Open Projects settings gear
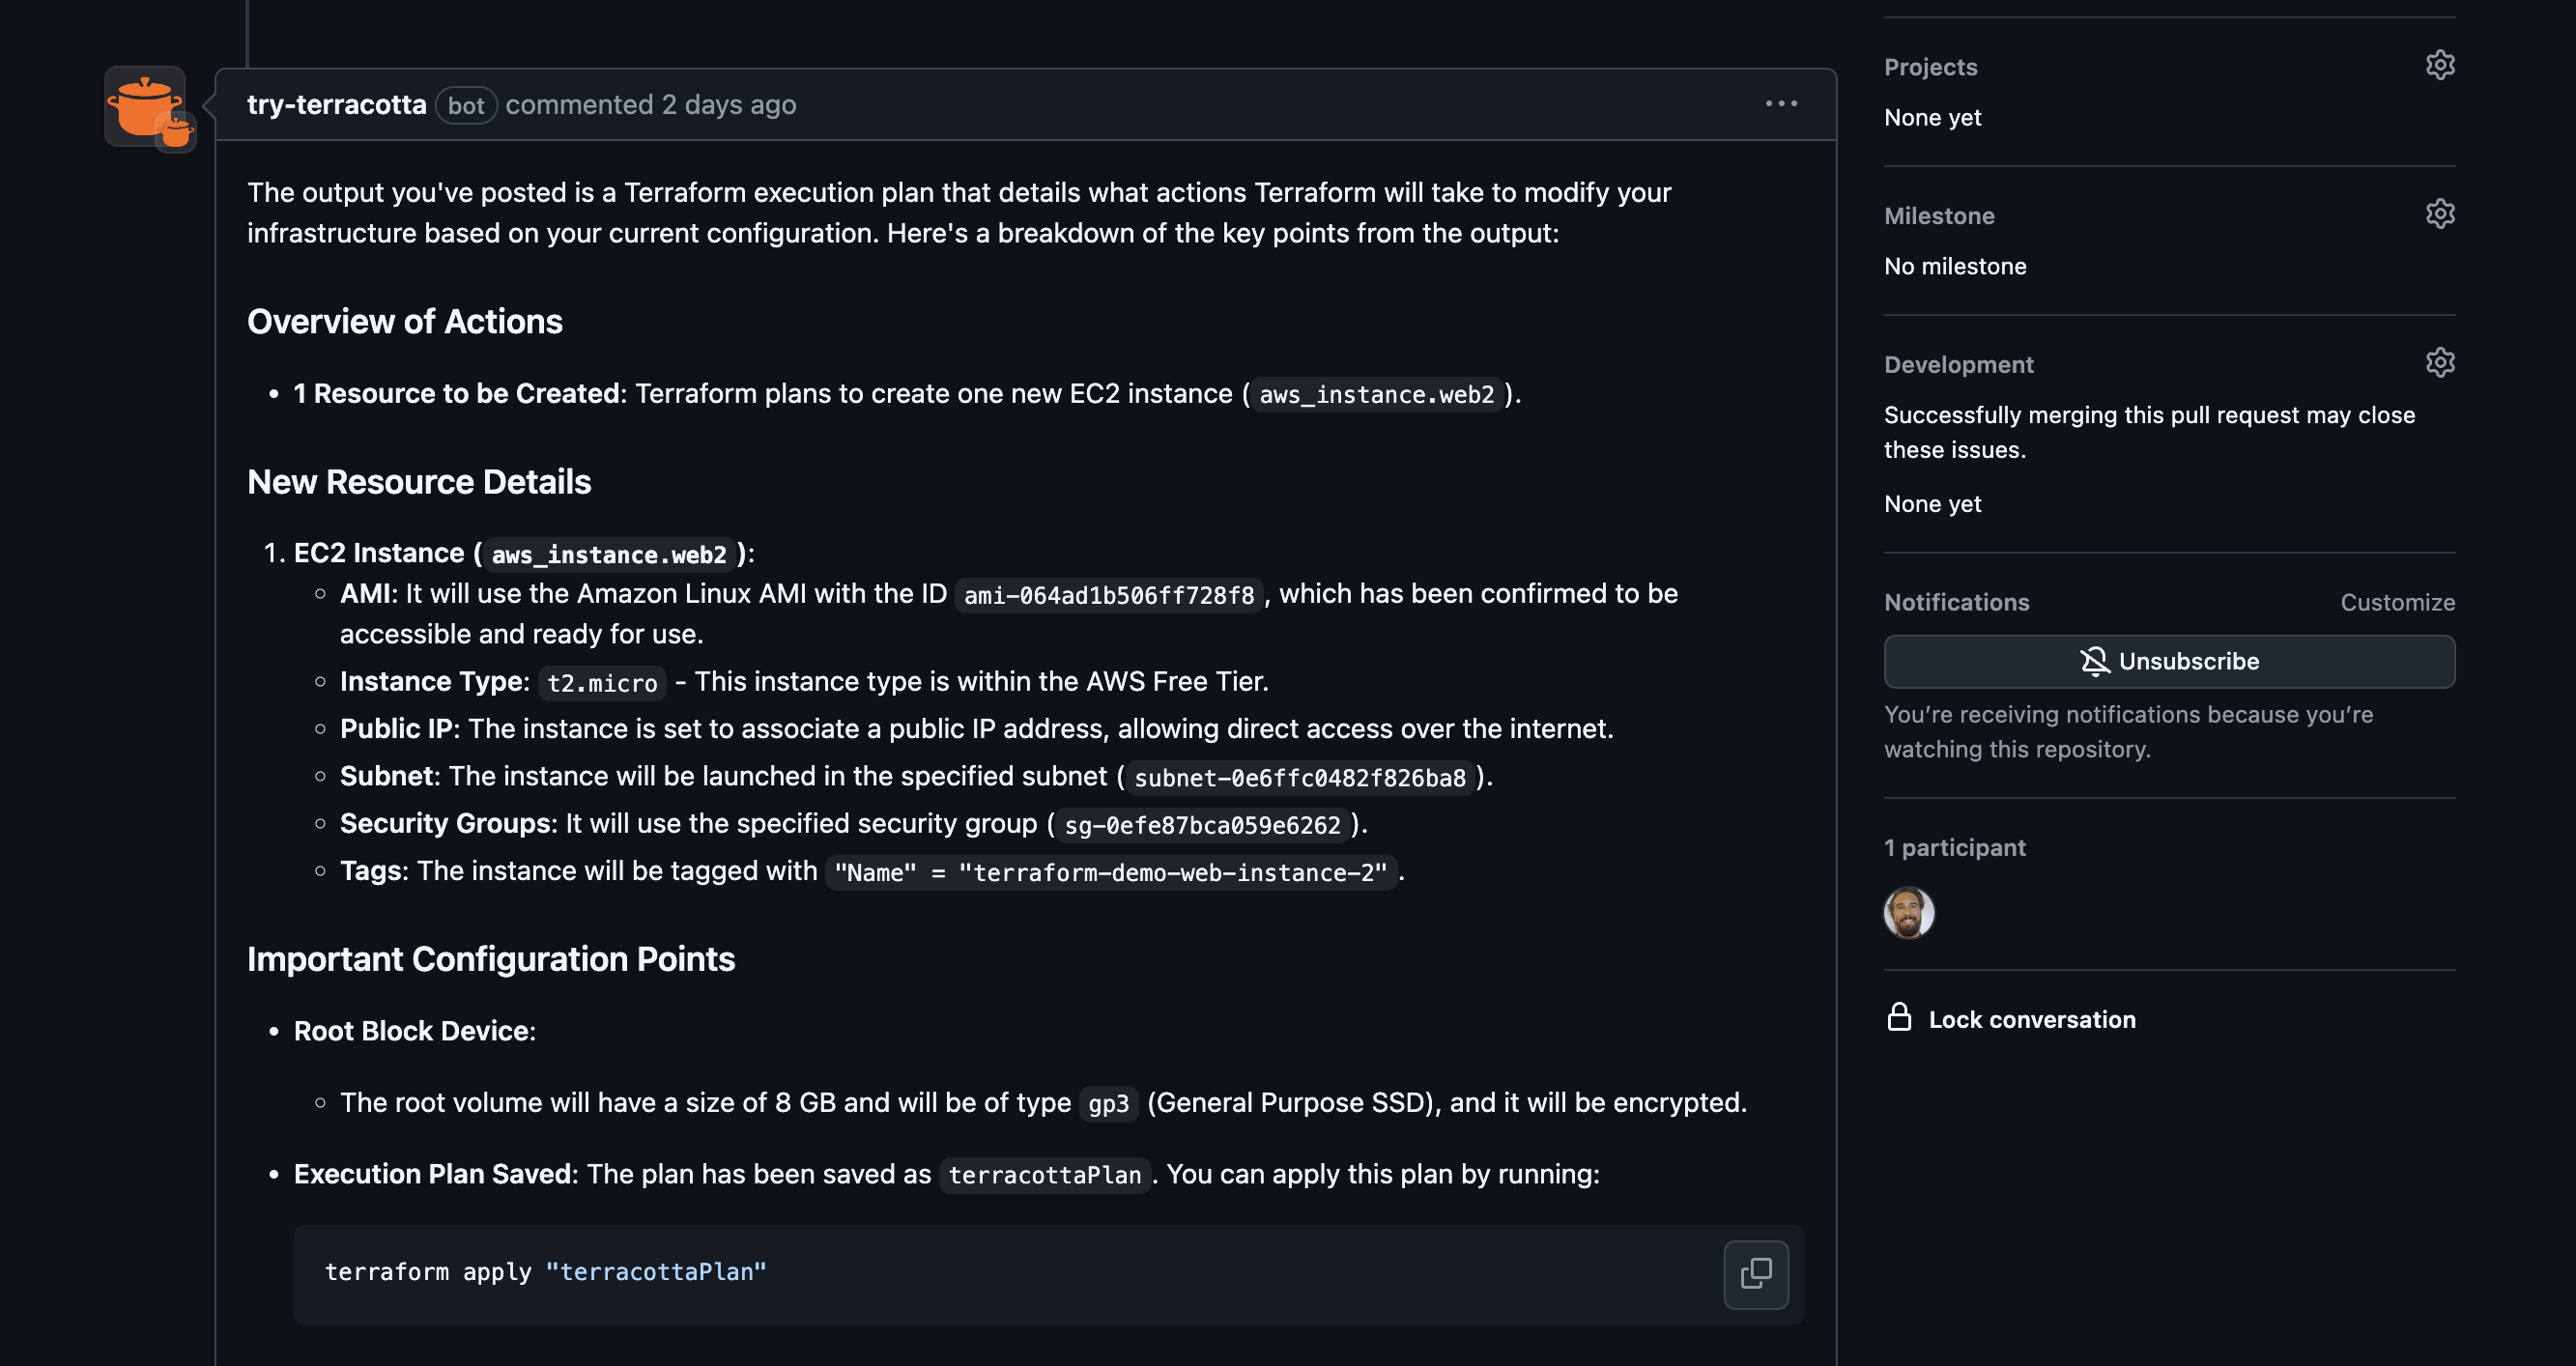The width and height of the screenshot is (2576, 1366). tap(2439, 66)
